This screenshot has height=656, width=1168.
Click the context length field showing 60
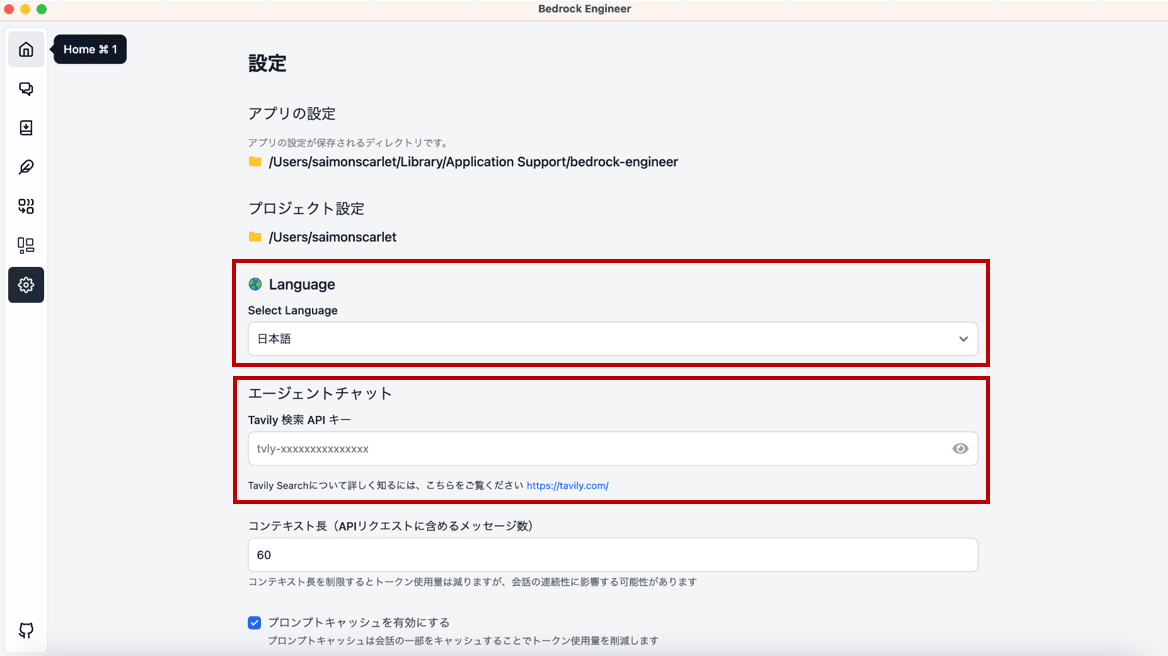pyautogui.click(x=613, y=555)
